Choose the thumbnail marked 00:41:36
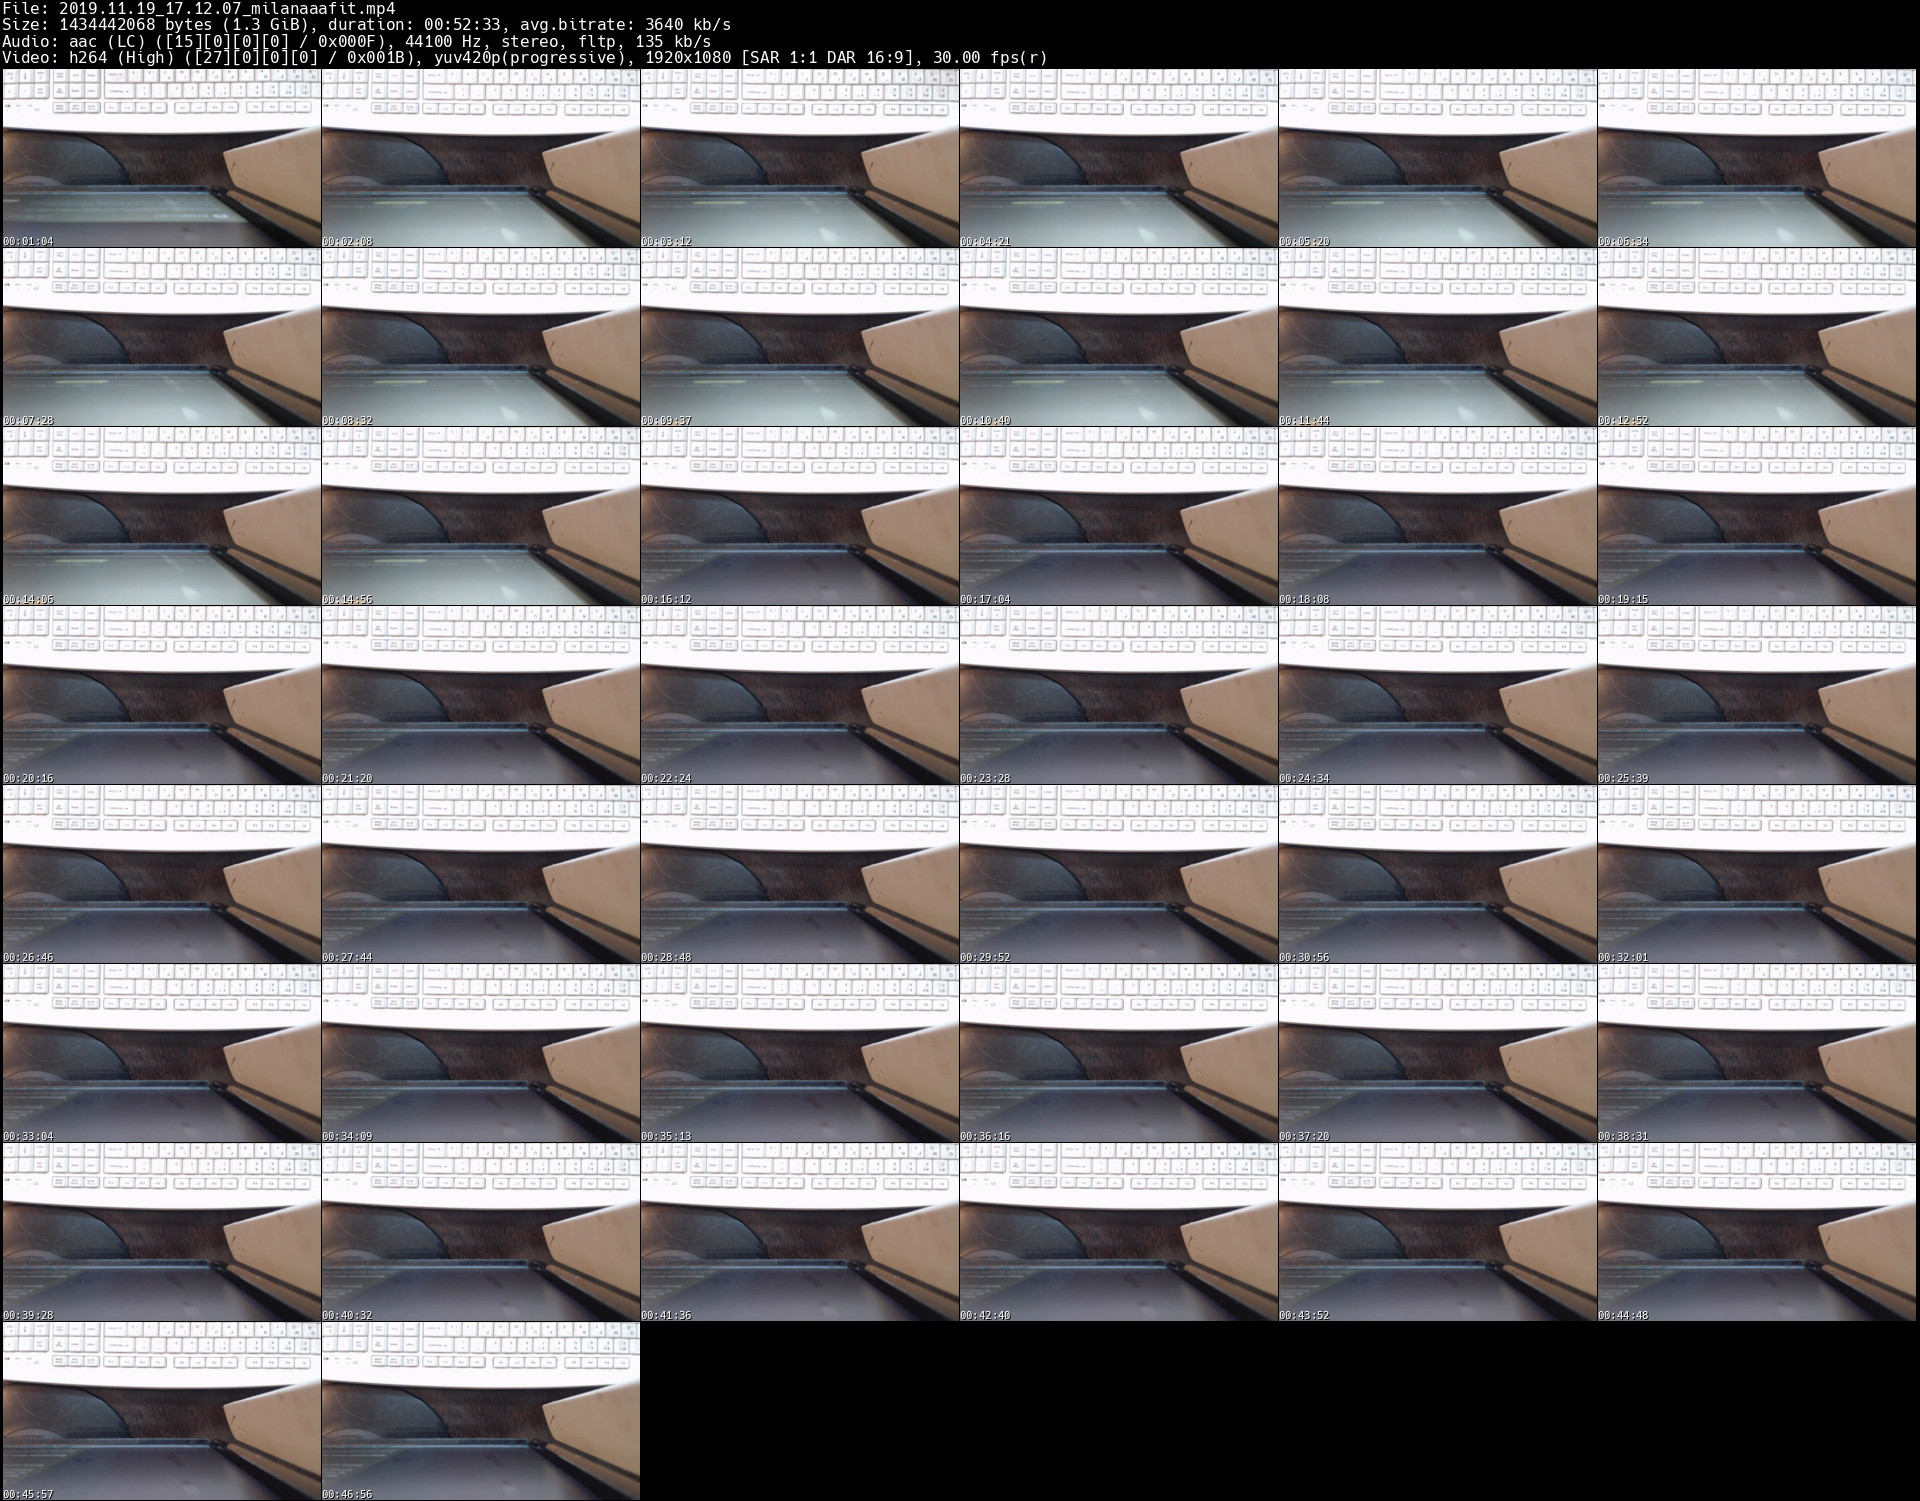 pos(799,1232)
